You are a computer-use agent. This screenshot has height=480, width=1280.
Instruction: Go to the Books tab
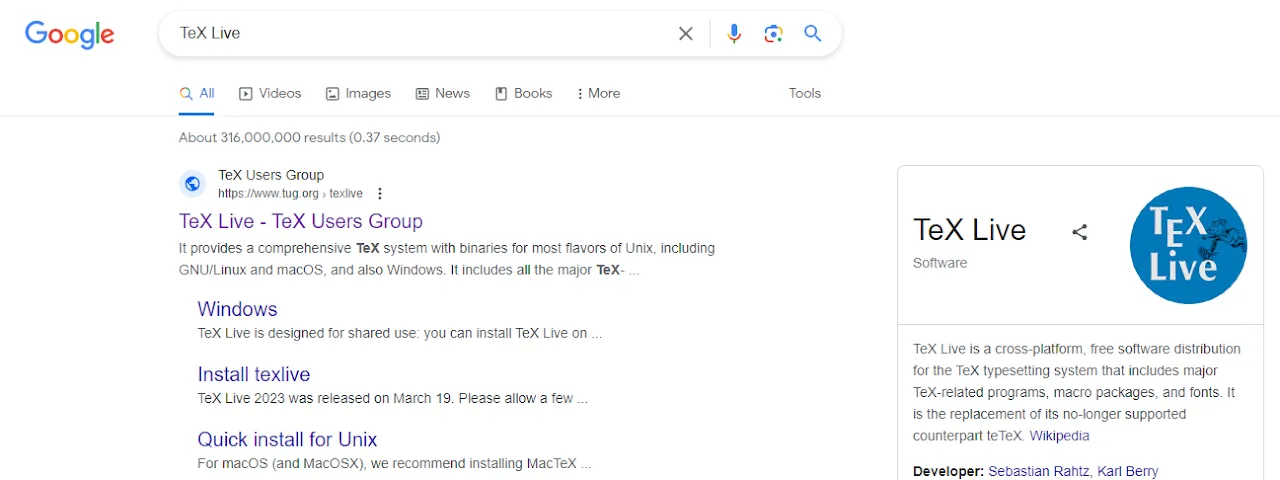click(x=523, y=93)
